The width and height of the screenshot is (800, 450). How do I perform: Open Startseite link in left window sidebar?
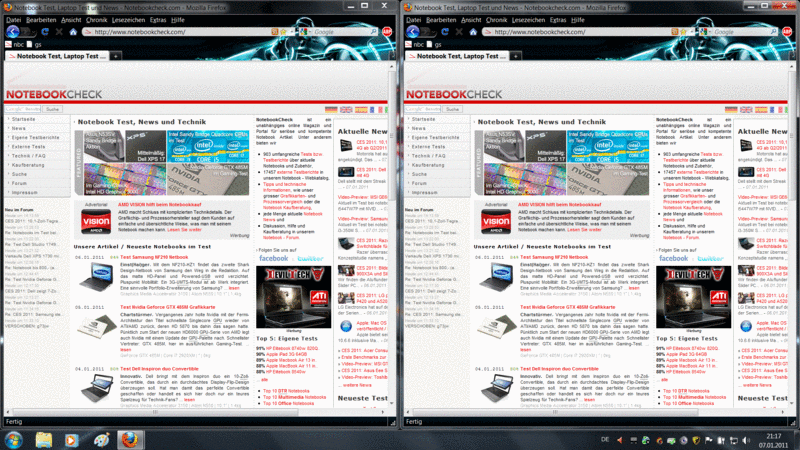point(23,119)
